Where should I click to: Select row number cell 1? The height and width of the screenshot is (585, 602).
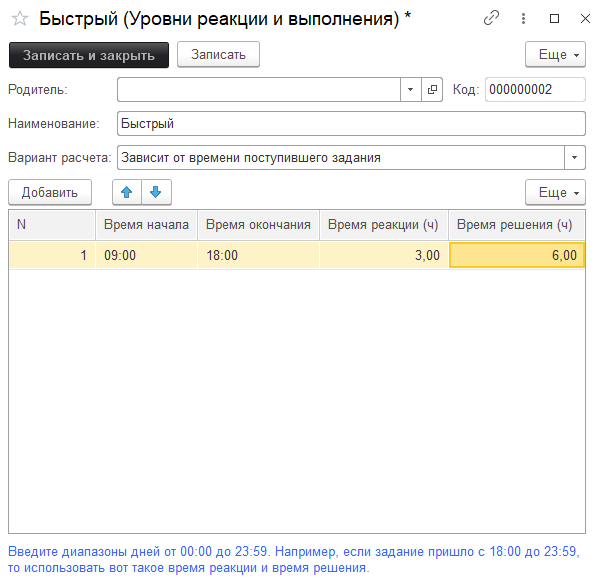pyautogui.click(x=52, y=255)
